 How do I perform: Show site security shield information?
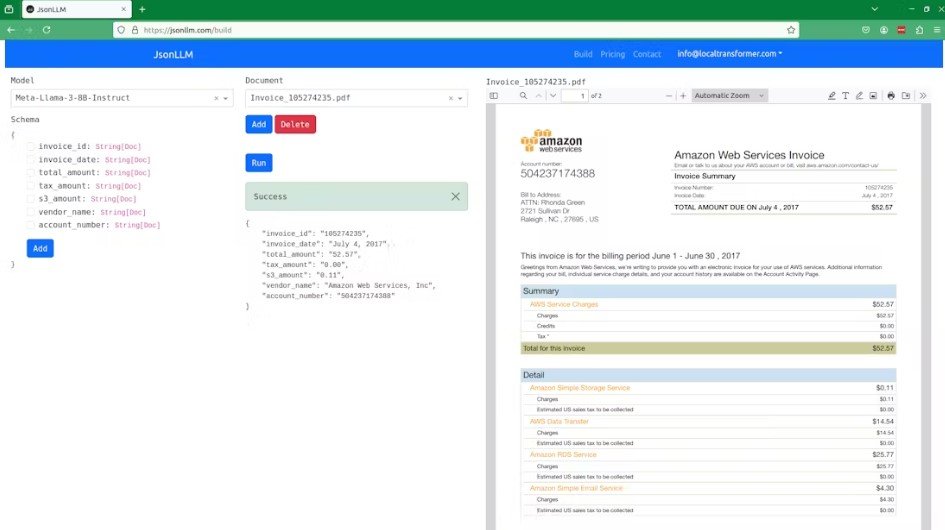(121, 30)
